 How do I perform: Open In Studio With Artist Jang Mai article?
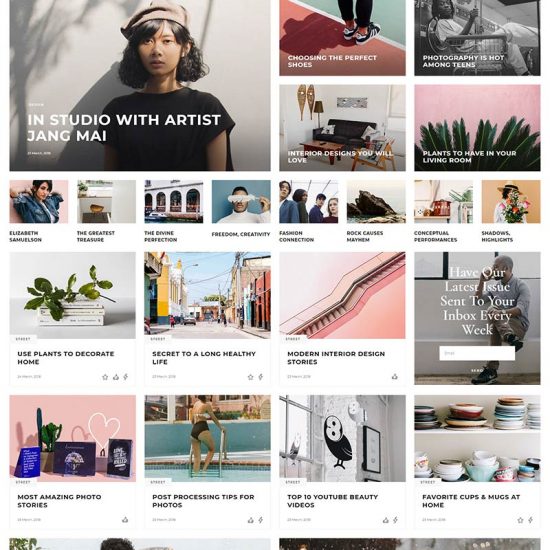tap(124, 128)
